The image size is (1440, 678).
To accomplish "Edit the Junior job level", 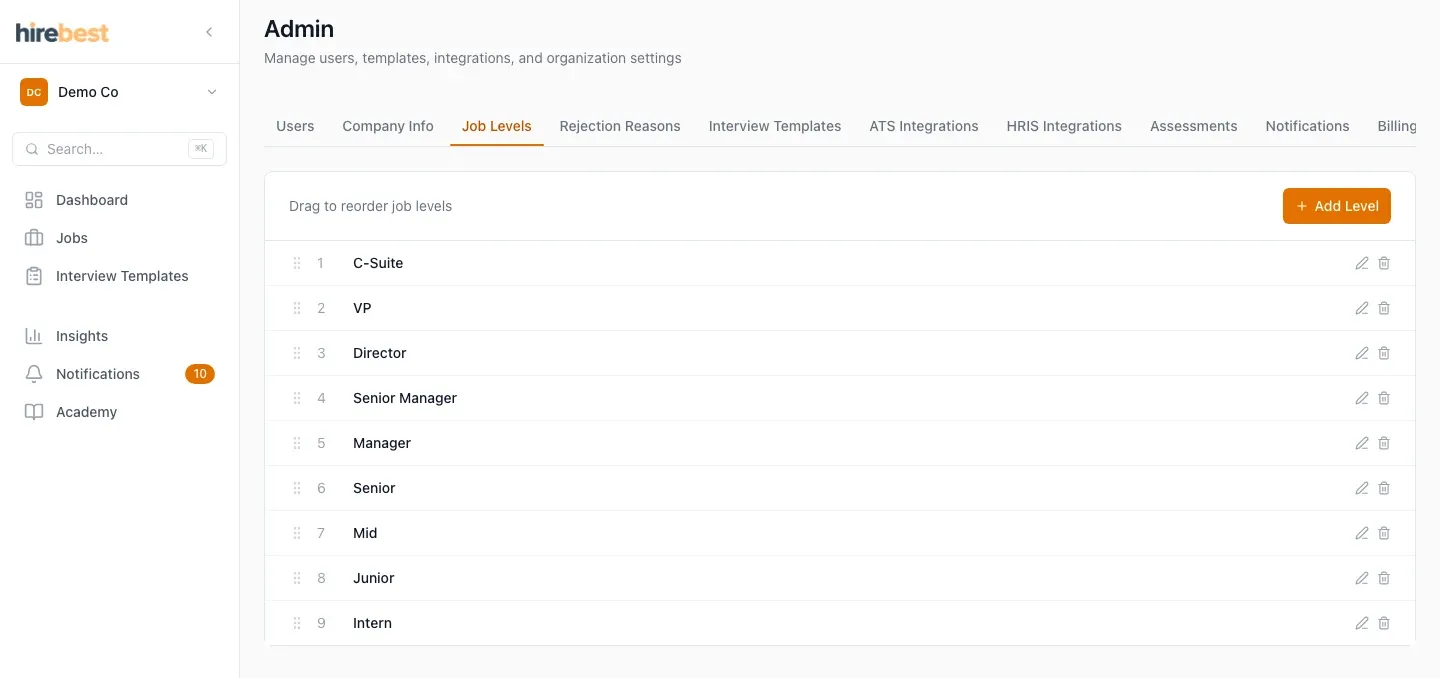I will (x=1361, y=578).
